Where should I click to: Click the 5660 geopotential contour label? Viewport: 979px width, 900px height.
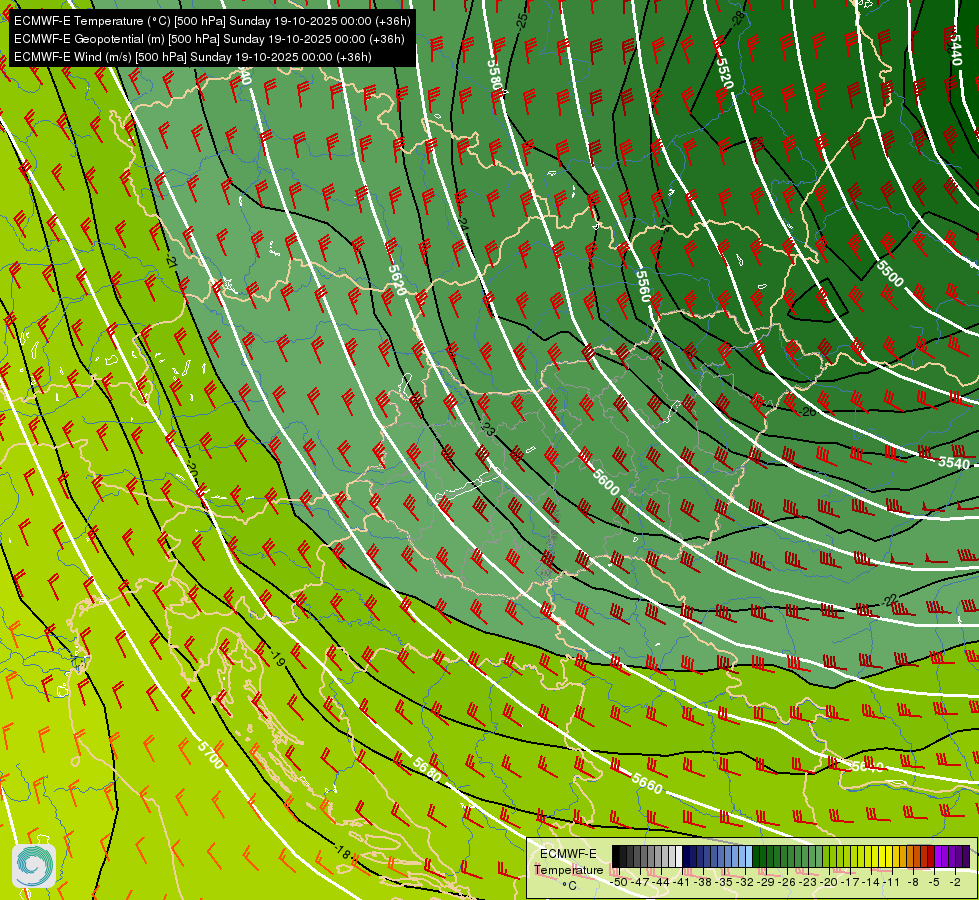(647, 784)
